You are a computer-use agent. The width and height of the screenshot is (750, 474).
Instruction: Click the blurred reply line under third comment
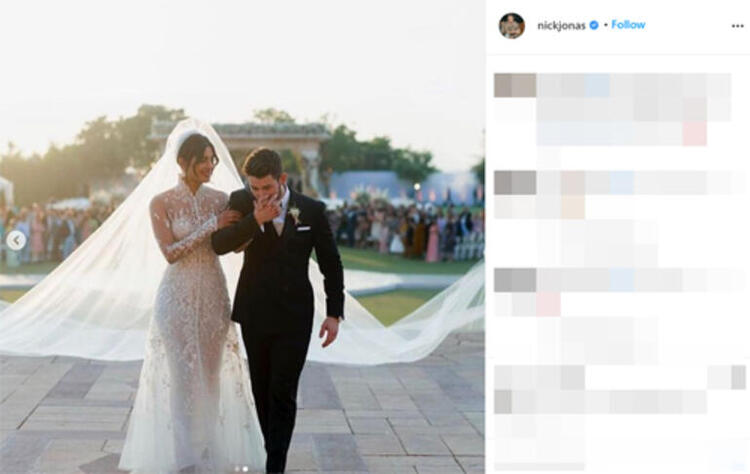597,341
